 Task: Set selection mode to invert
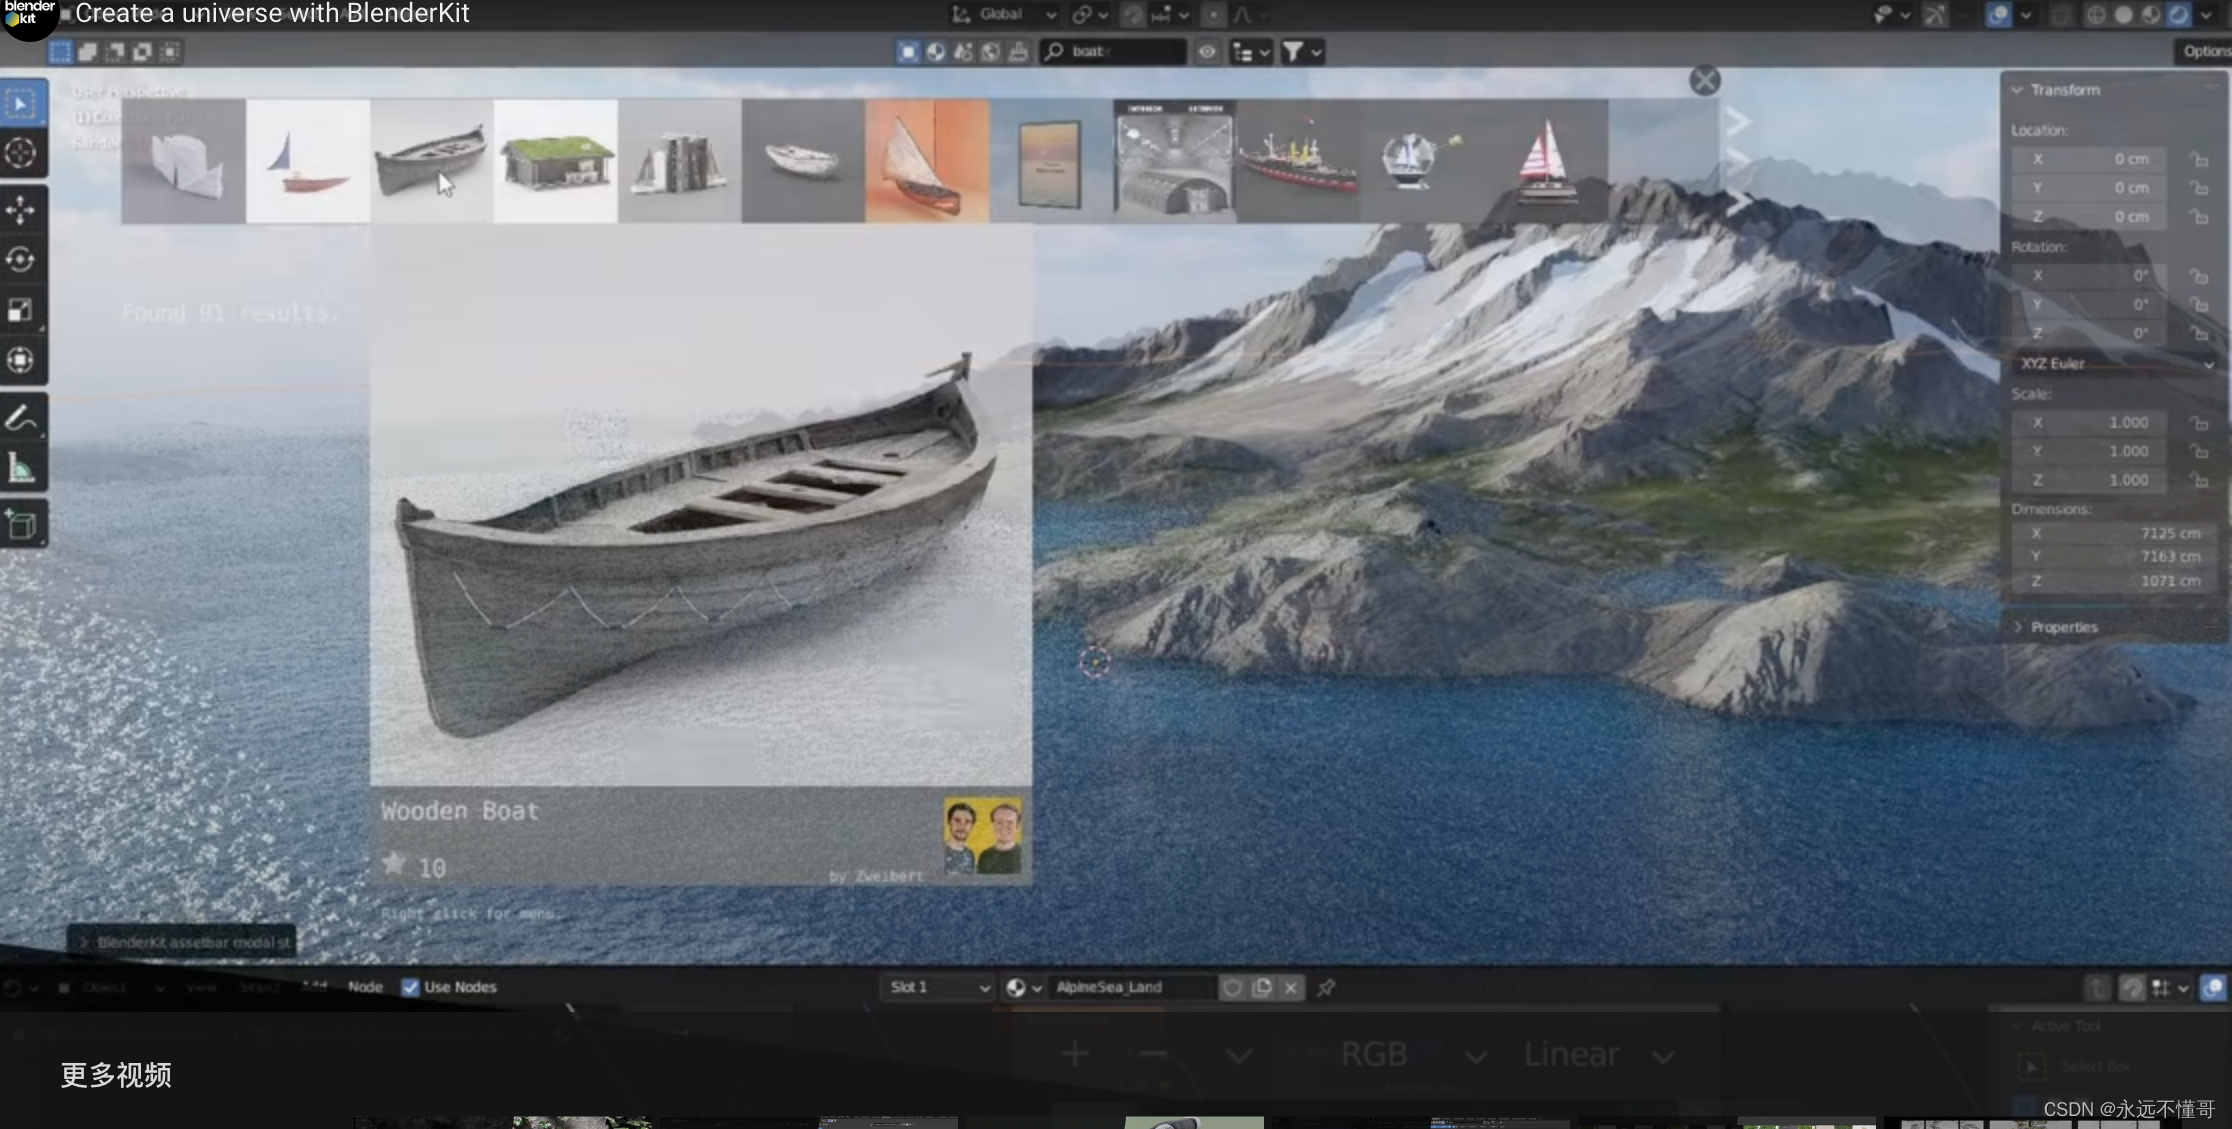pyautogui.click(x=143, y=52)
